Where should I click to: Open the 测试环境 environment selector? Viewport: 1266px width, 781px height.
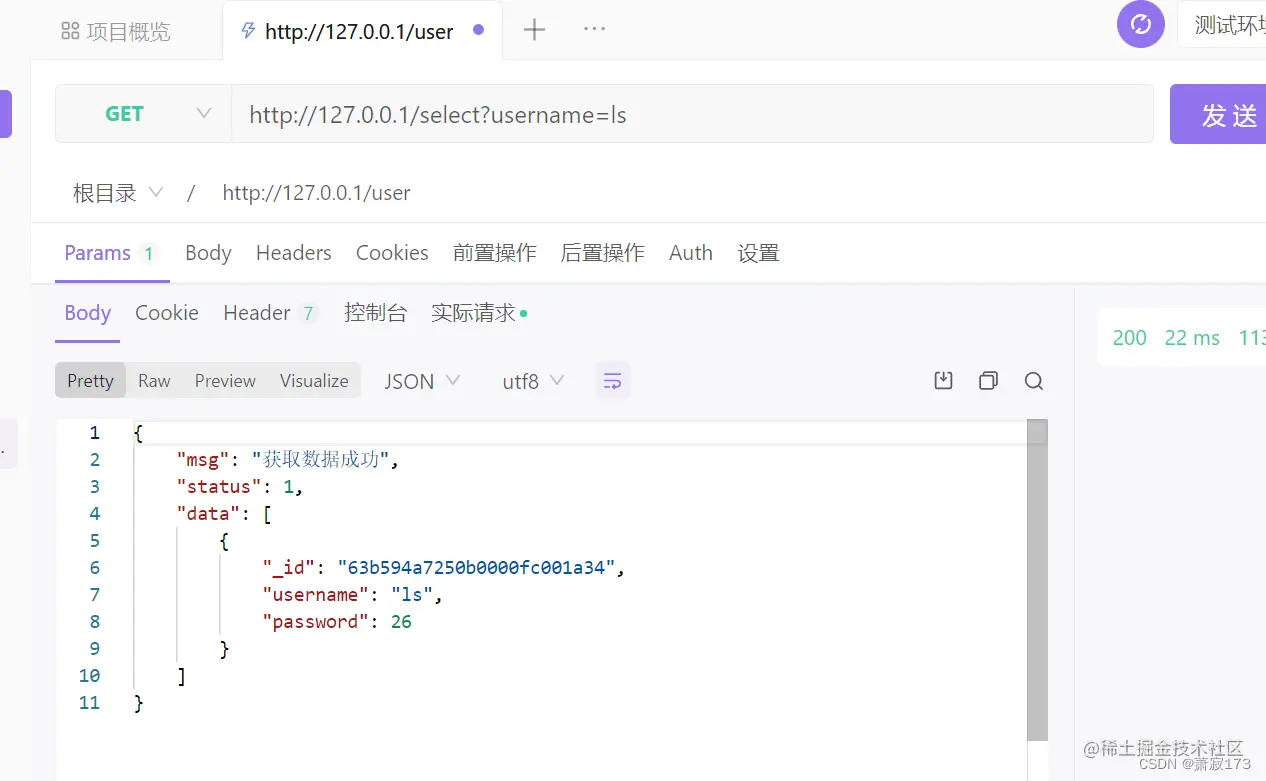point(1222,25)
